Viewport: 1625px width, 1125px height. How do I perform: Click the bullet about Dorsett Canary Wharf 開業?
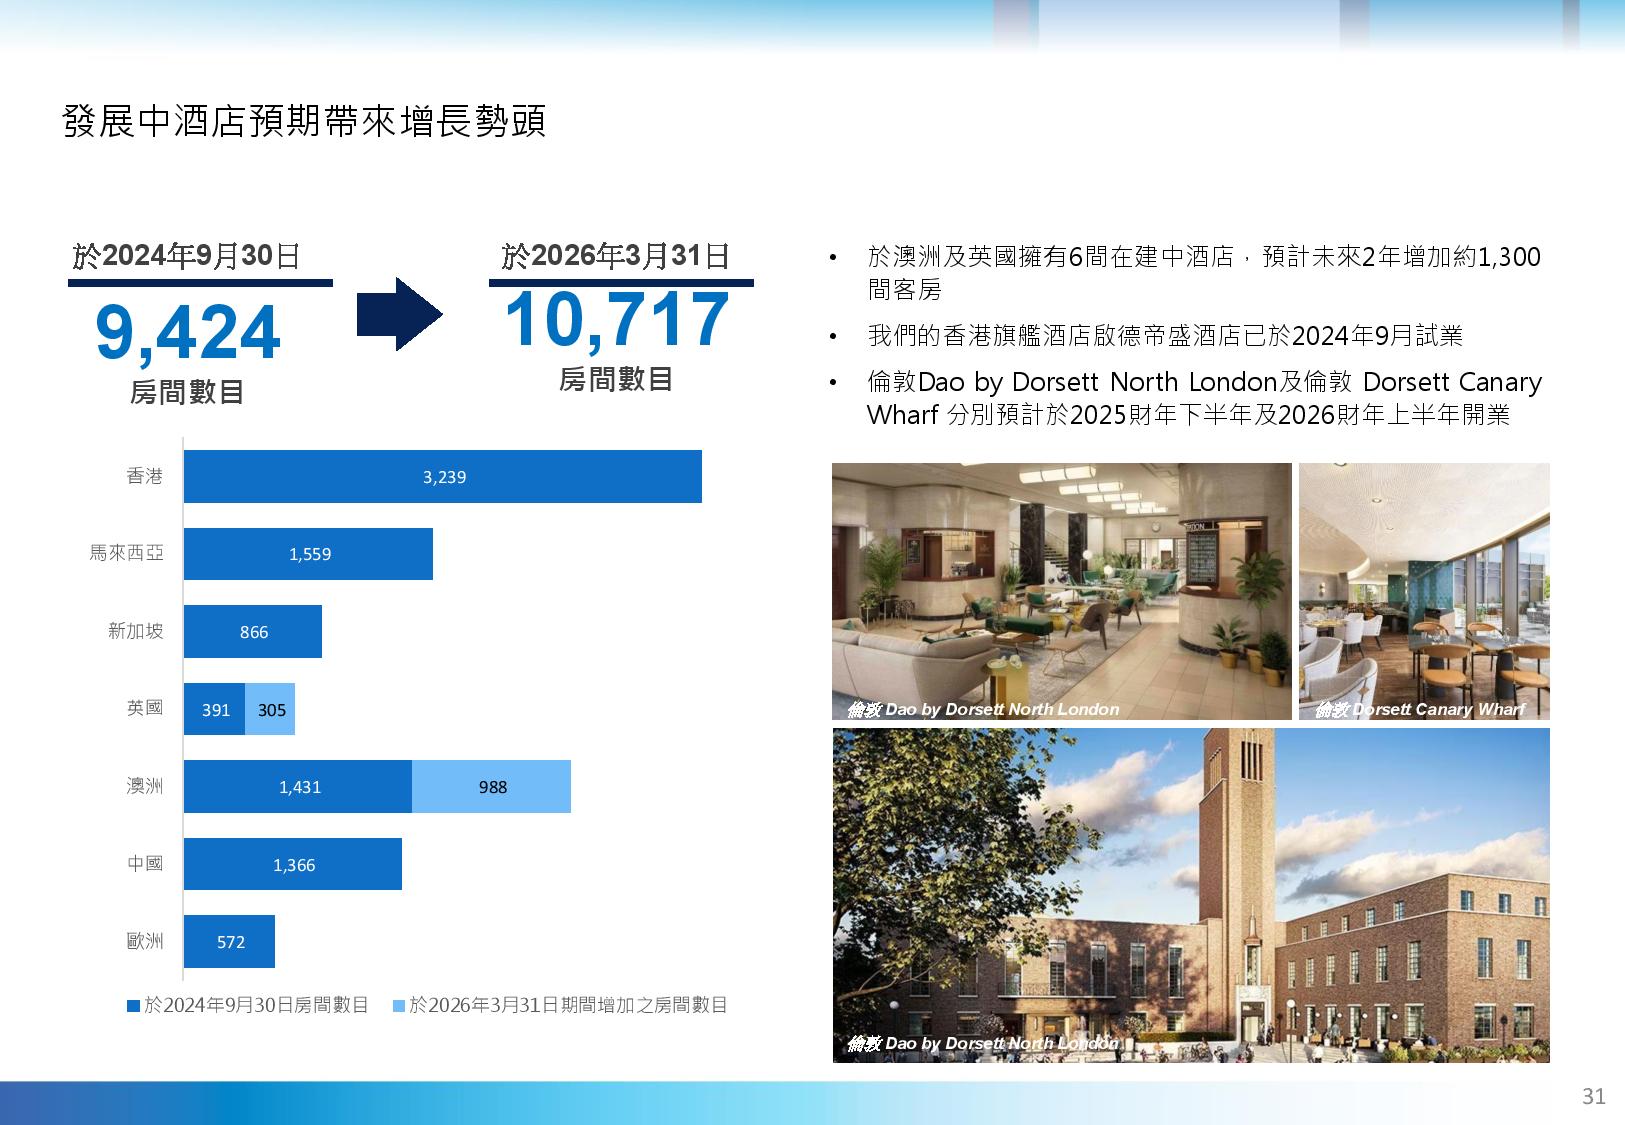pyautogui.click(x=1204, y=398)
